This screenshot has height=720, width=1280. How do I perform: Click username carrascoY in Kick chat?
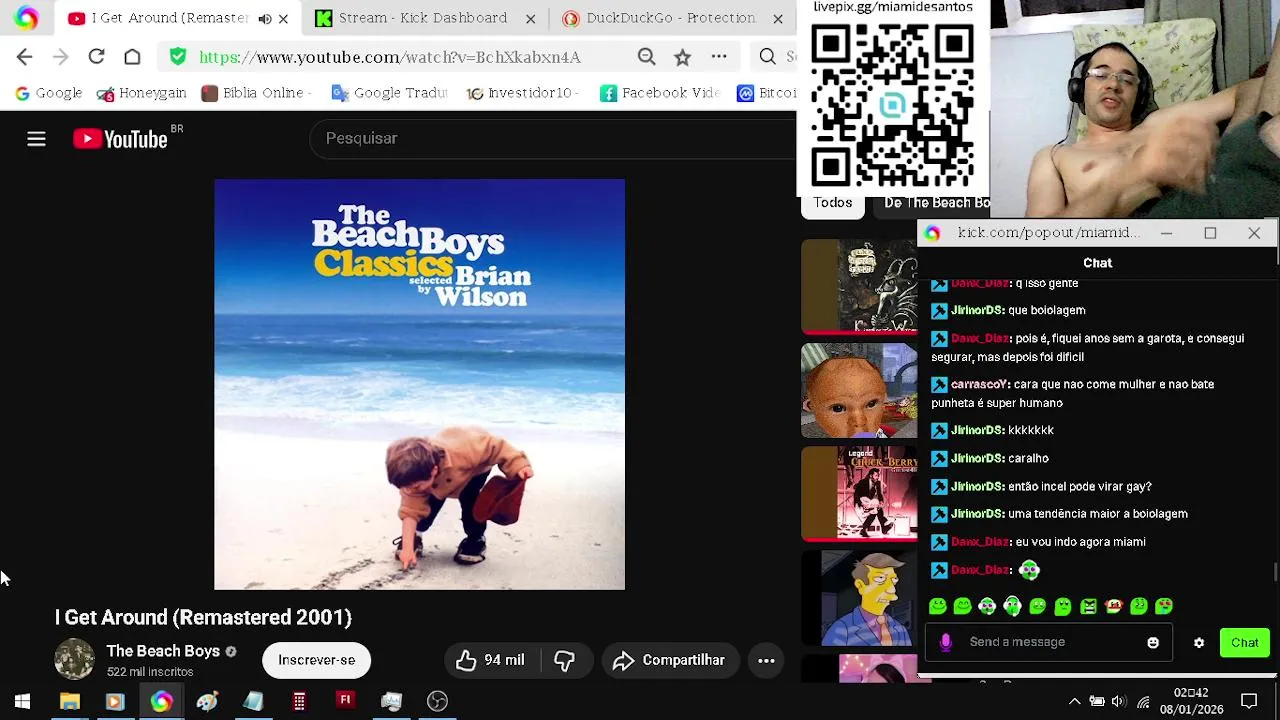pos(979,384)
